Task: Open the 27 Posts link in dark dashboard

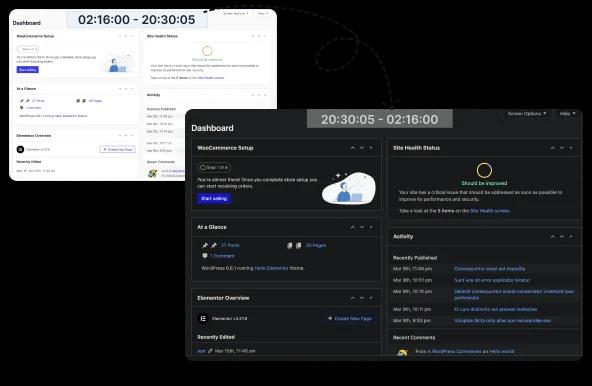Action: pos(230,245)
